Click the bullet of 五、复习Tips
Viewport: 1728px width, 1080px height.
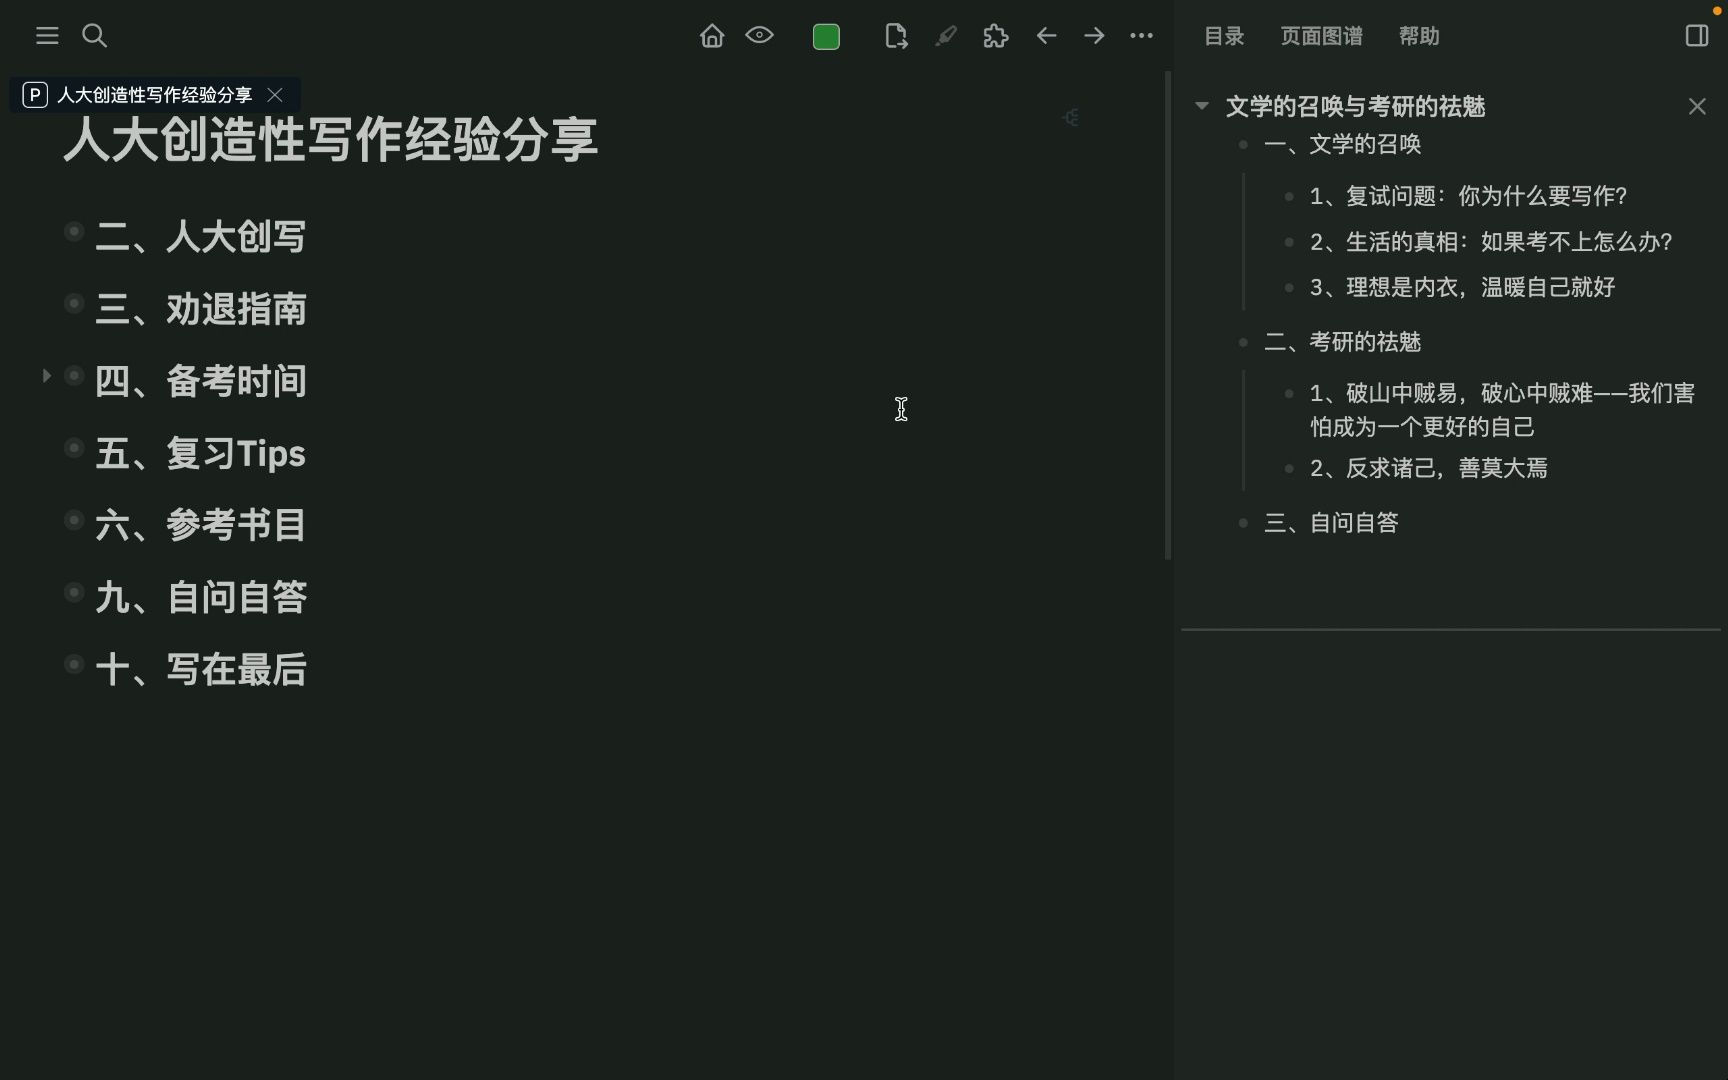click(x=73, y=448)
